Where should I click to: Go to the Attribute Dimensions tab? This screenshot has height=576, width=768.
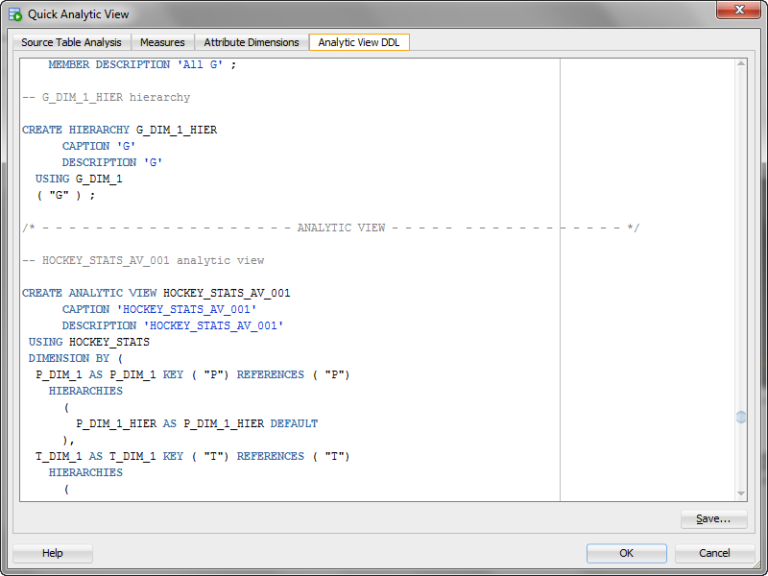(251, 42)
